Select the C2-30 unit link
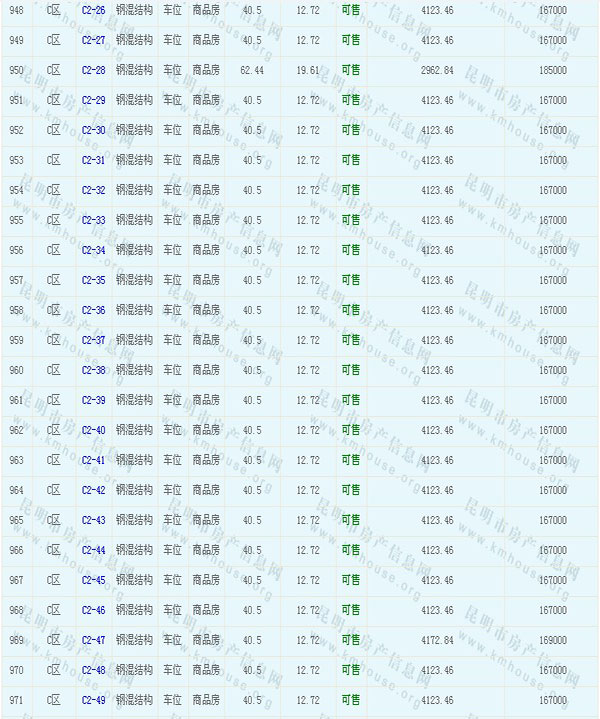600x719 pixels. tap(93, 130)
